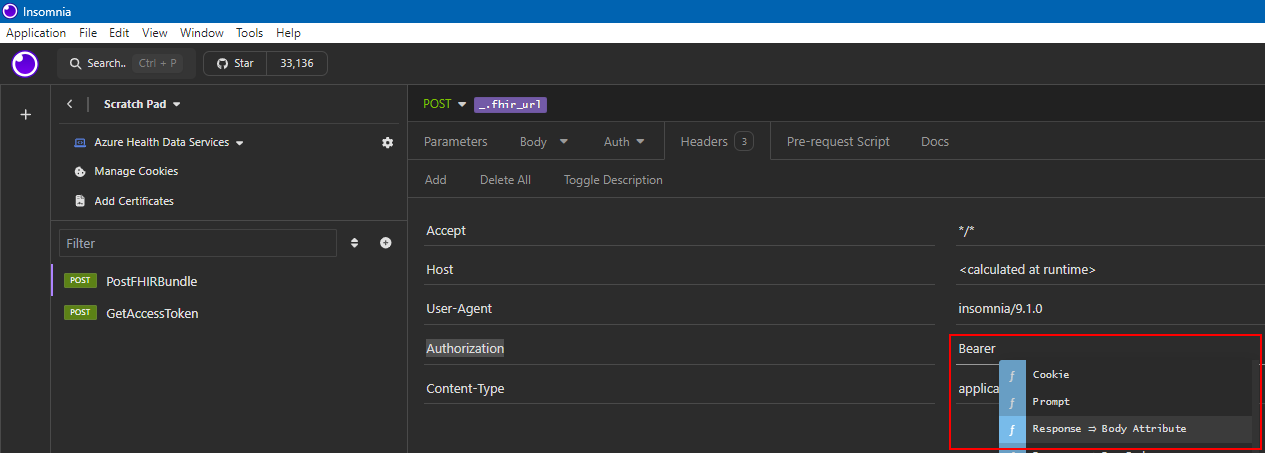Click POST badge on GetAccessToken
Viewport: 1265px width, 453px height.
(80, 313)
